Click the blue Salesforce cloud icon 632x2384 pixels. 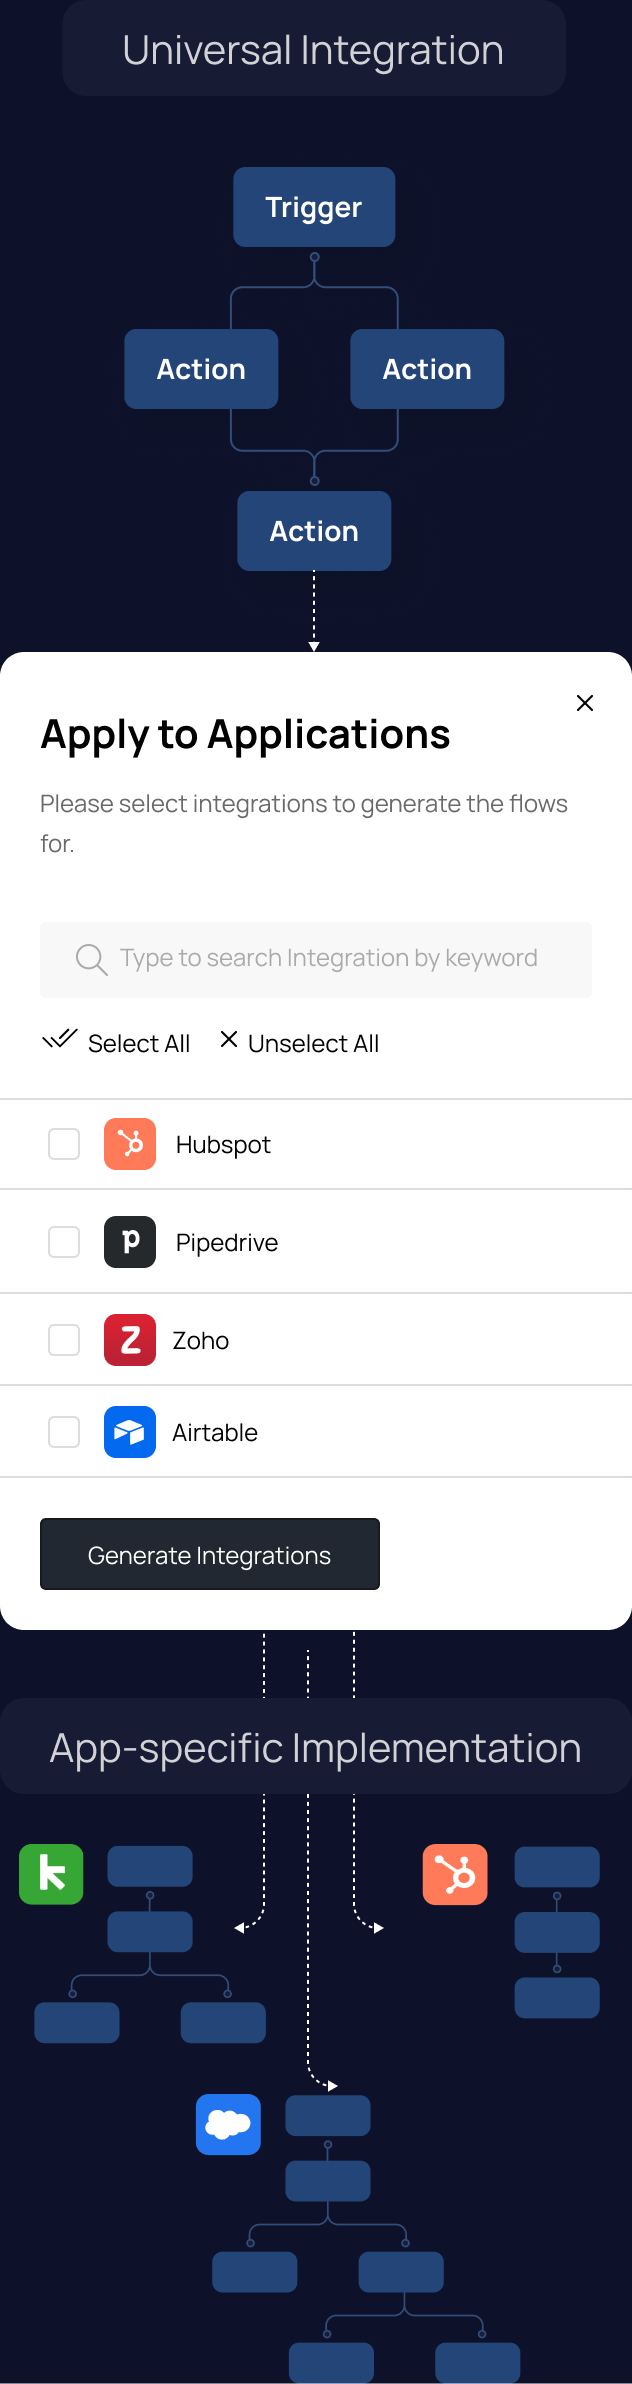228,2124
